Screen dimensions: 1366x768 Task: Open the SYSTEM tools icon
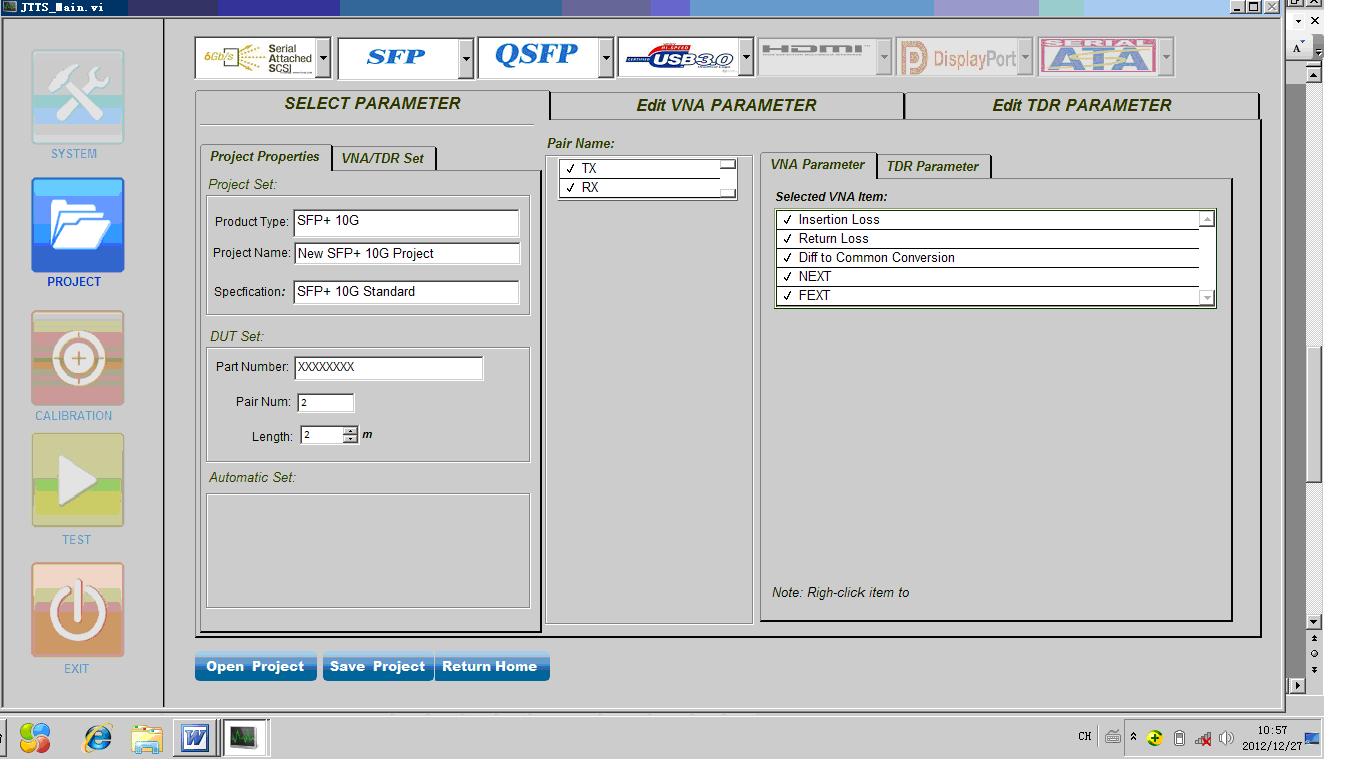pyautogui.click(x=78, y=97)
